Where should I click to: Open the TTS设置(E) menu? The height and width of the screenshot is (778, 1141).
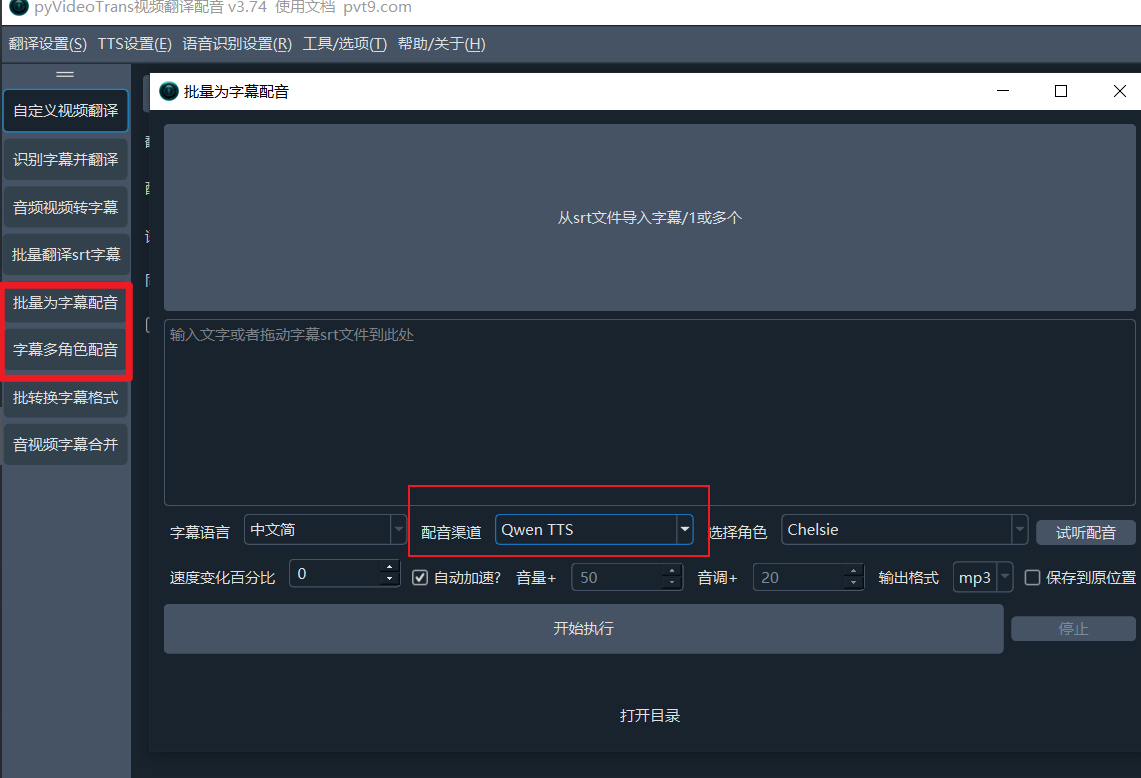point(135,44)
